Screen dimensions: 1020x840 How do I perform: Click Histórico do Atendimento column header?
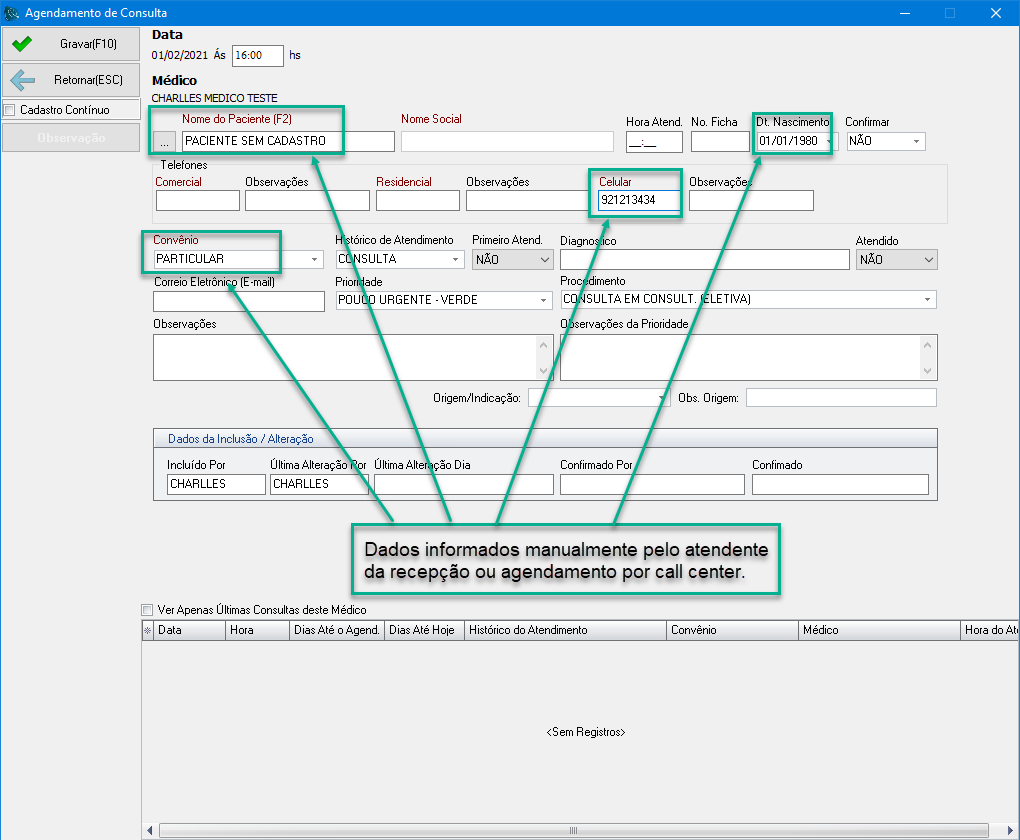(565, 630)
